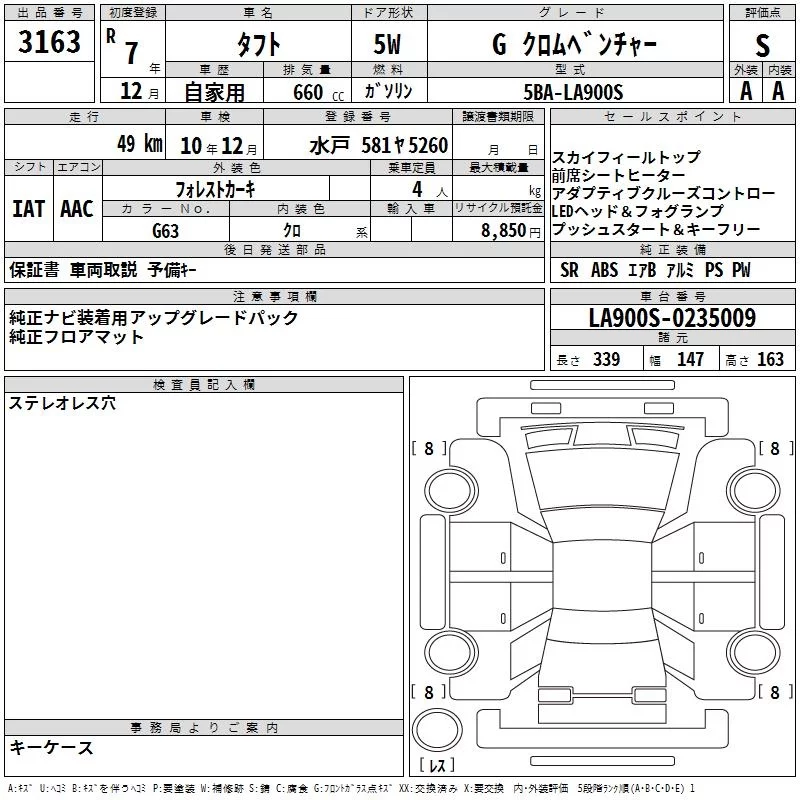800x800 pixels.
Task: Click the spare tire circle above レス
Action: pos(437,729)
